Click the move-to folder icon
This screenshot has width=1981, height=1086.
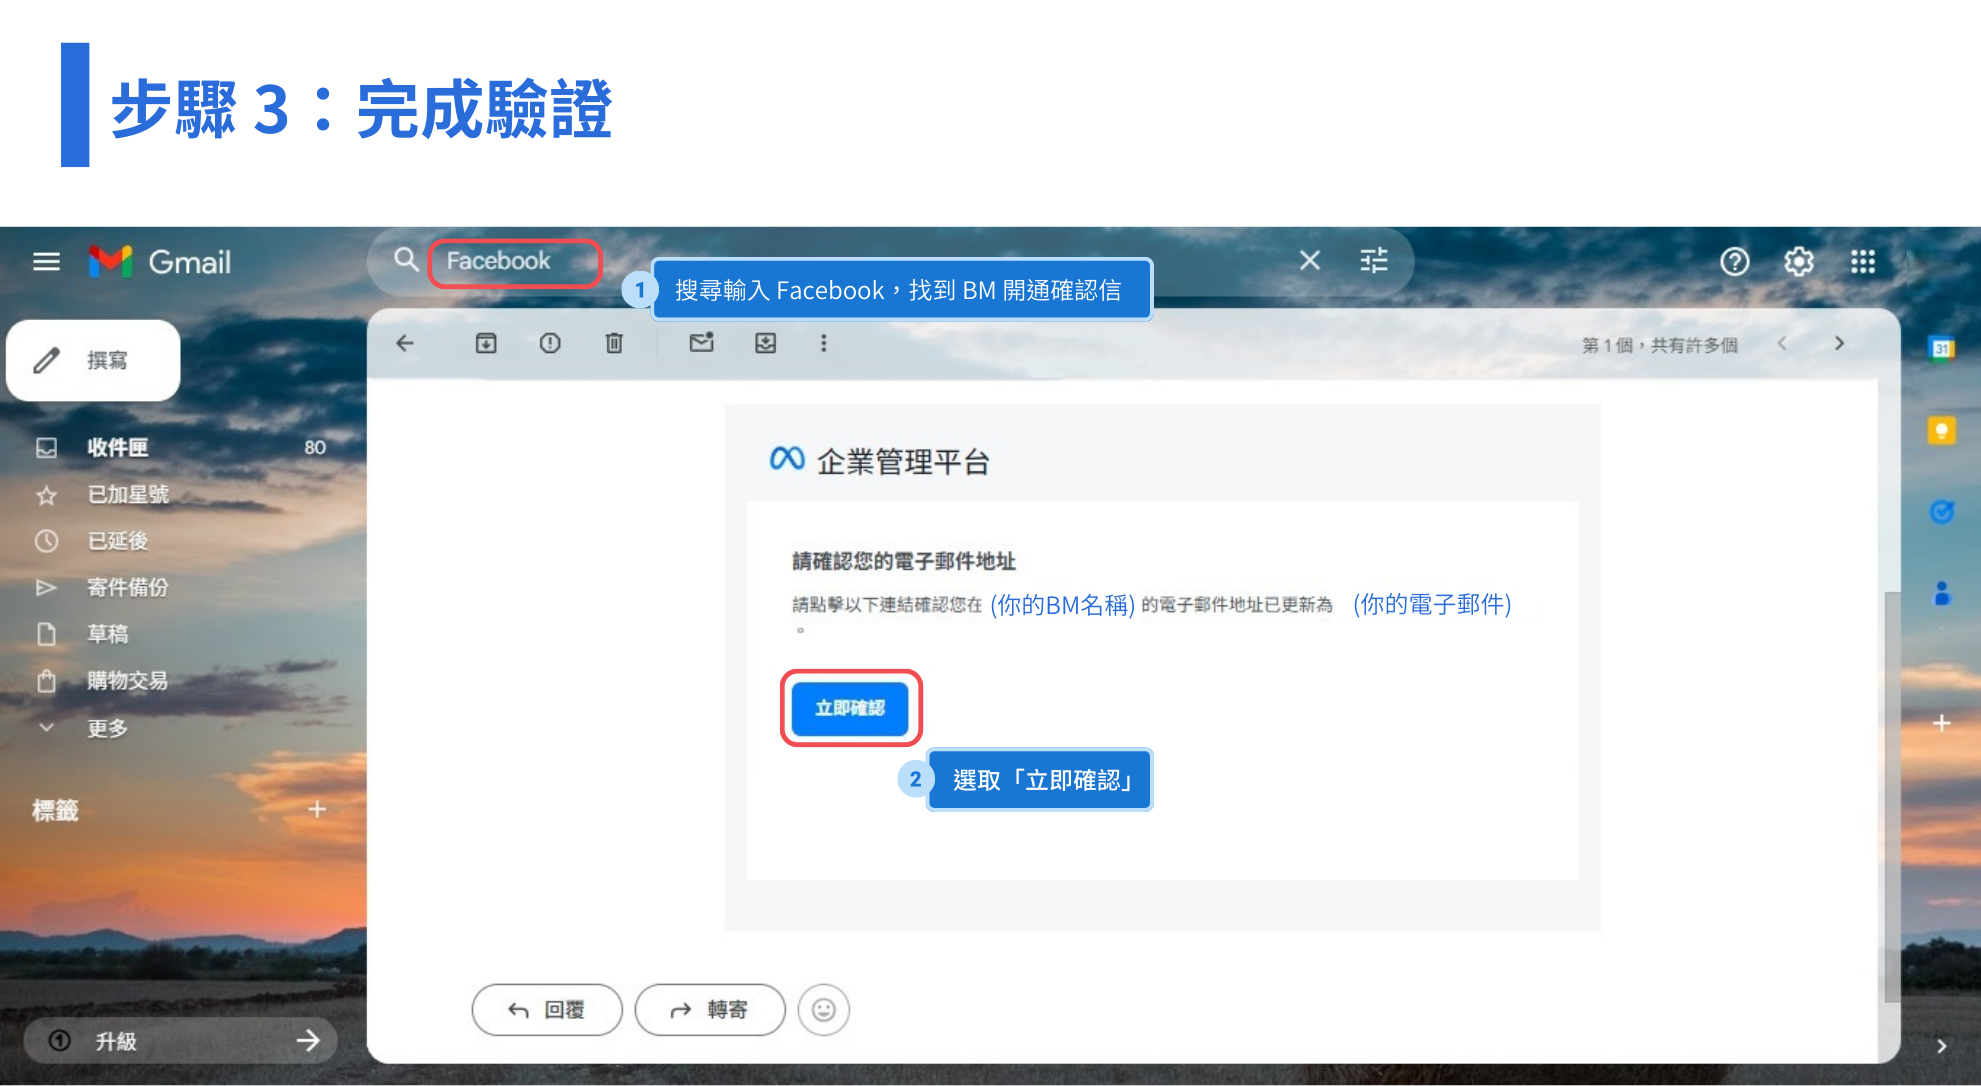(x=765, y=344)
